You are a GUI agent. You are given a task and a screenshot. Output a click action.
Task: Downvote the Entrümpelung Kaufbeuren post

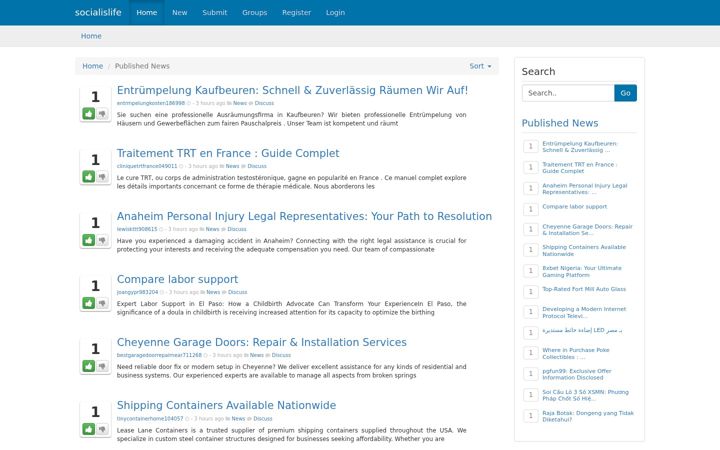(x=102, y=113)
